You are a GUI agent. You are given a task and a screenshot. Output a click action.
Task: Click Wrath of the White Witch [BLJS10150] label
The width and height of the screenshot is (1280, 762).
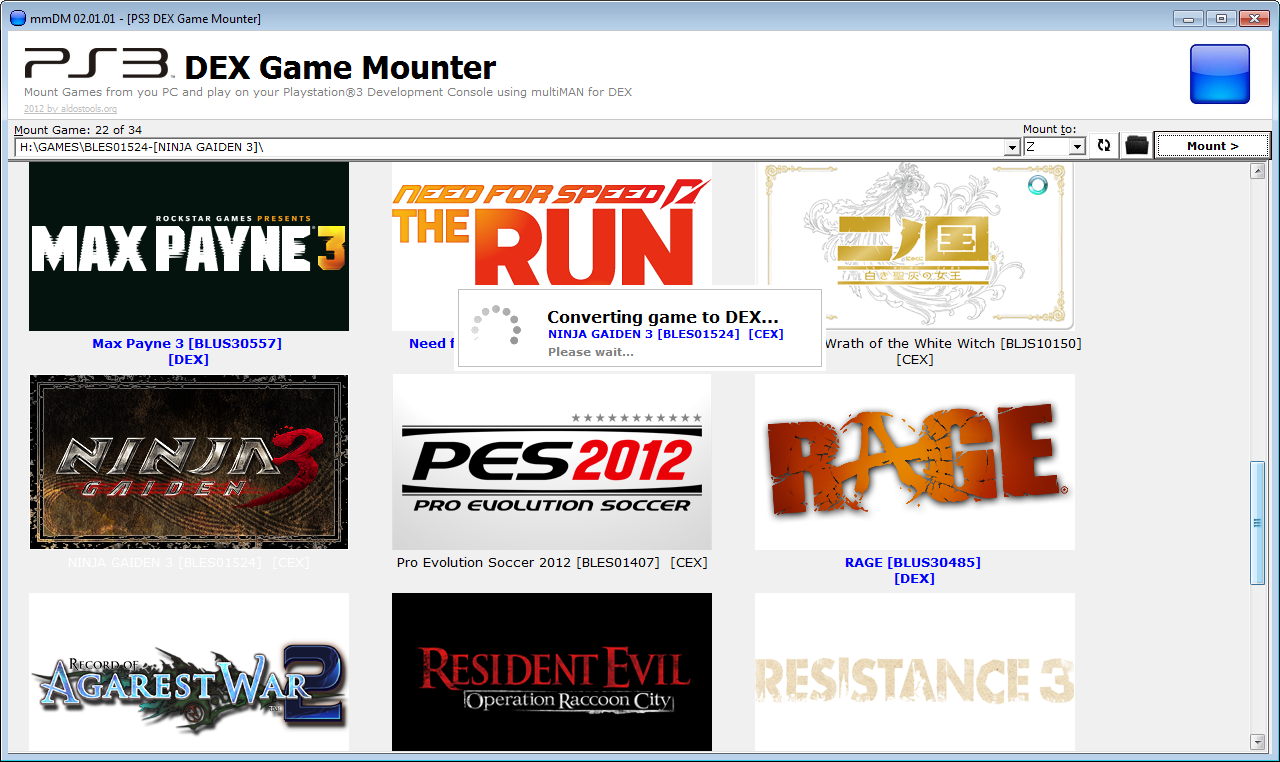[x=953, y=343]
